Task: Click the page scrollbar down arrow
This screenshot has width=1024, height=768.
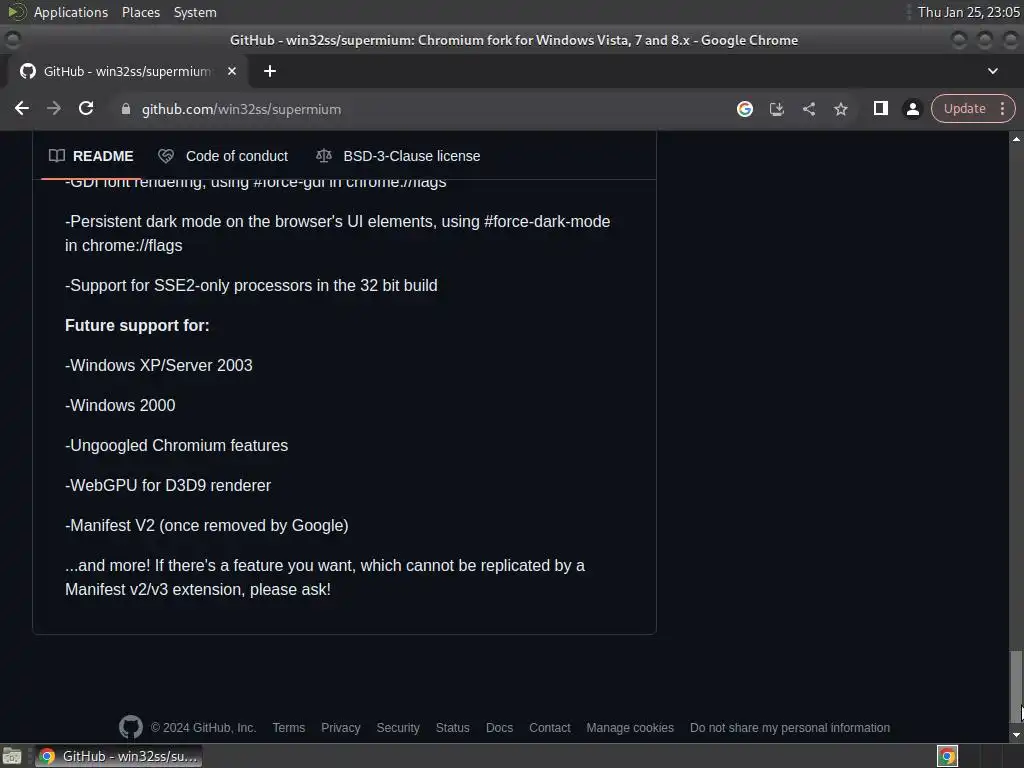Action: (x=1016, y=735)
